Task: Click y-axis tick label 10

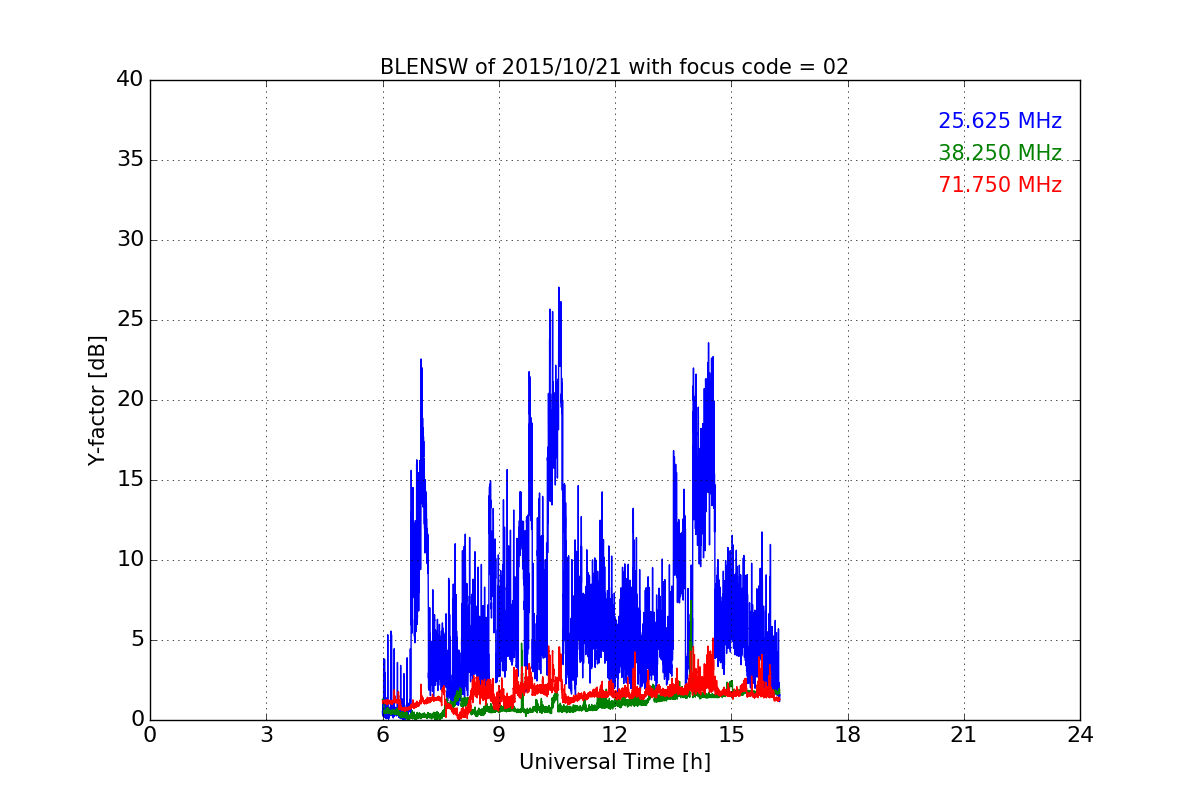Action: click(130, 560)
